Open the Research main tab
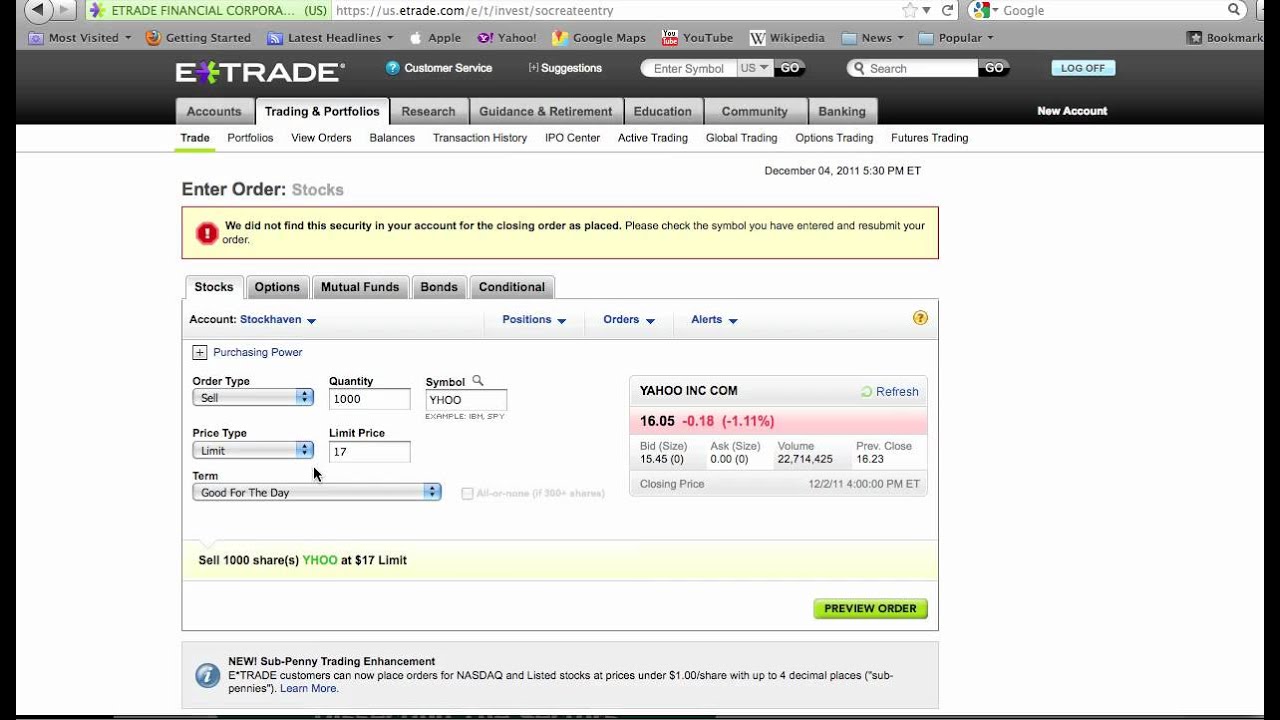 pos(428,111)
